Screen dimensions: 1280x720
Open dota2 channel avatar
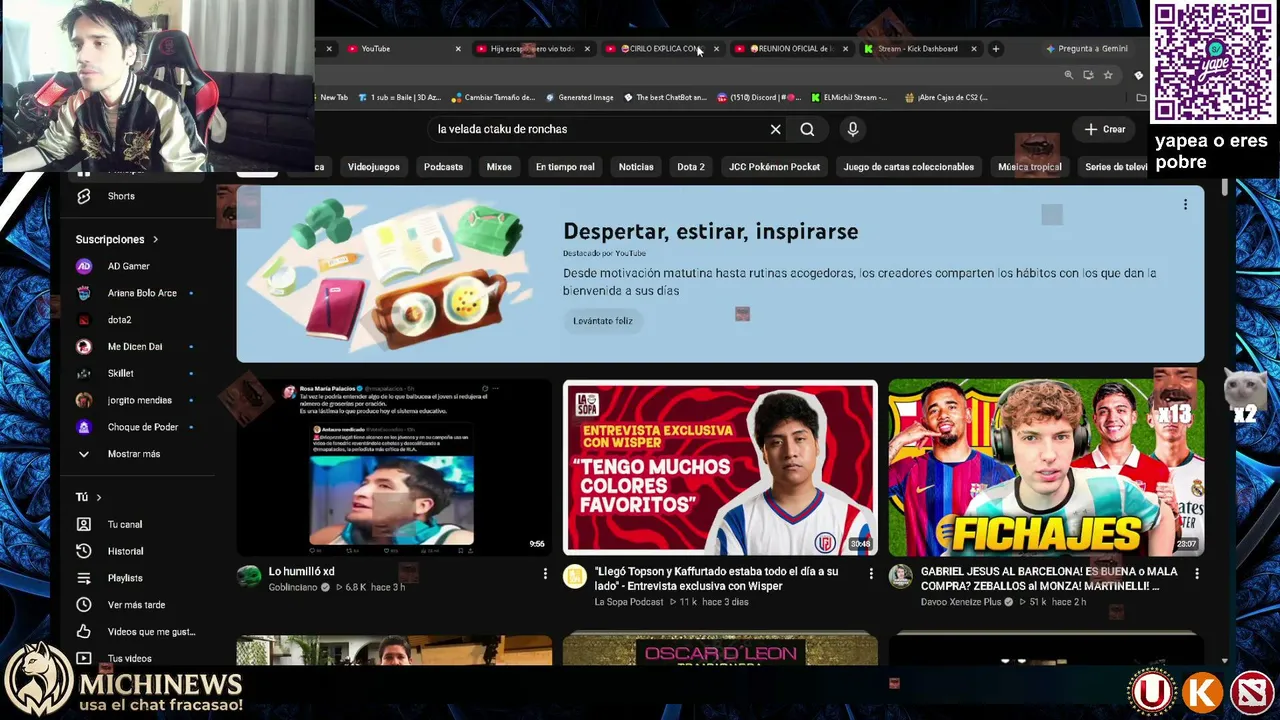(84, 320)
